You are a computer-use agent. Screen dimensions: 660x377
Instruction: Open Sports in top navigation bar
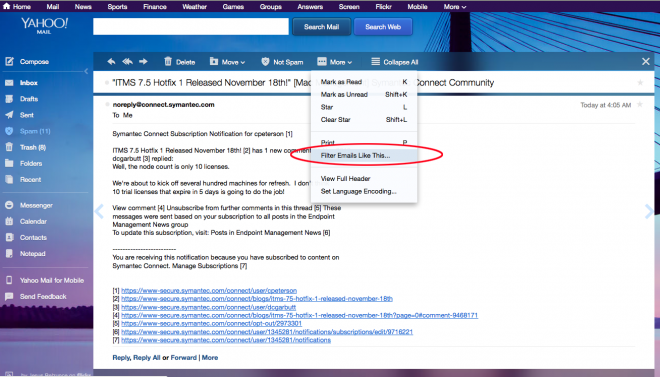point(117,7)
